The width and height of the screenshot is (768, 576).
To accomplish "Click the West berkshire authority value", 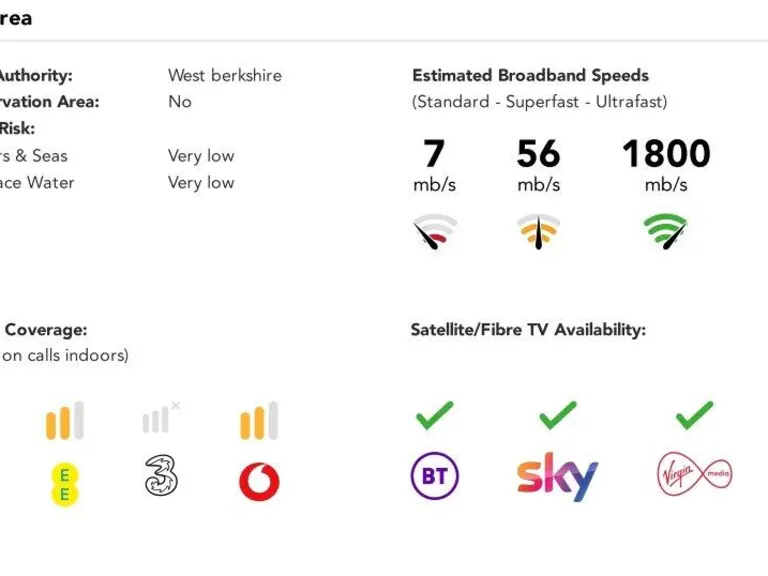I will pyautogui.click(x=225, y=76).
